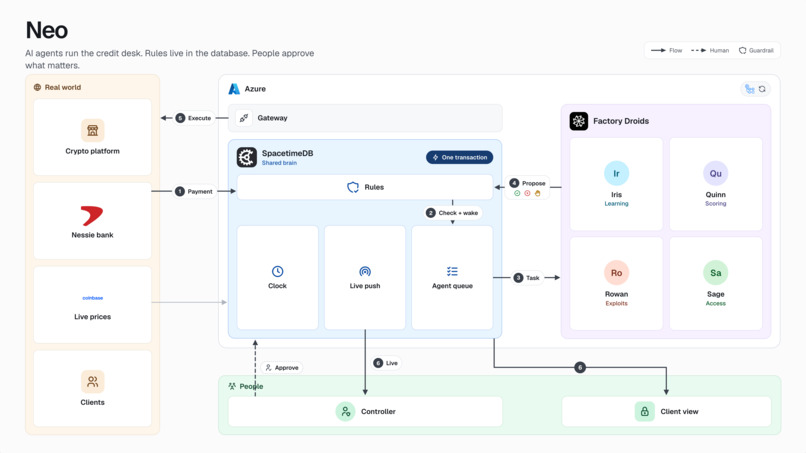Click the Live step pill
This screenshot has width=806, height=453.
386,363
